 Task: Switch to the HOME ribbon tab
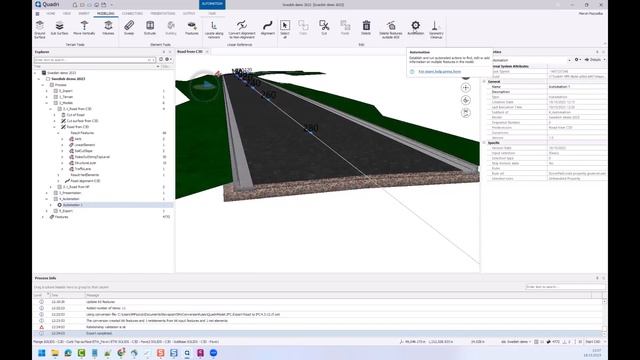(51, 13)
